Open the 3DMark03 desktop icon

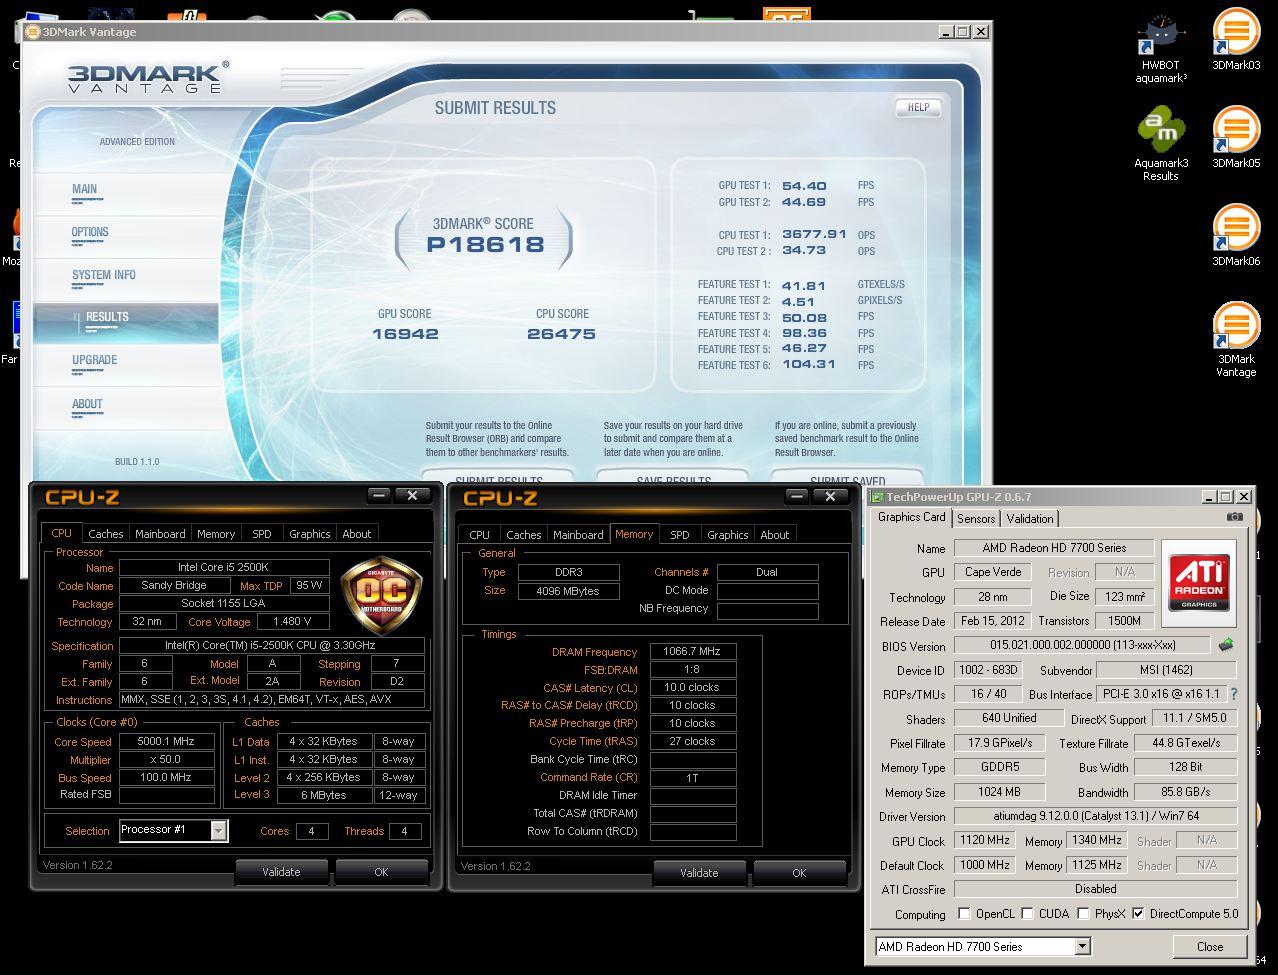point(1236,40)
